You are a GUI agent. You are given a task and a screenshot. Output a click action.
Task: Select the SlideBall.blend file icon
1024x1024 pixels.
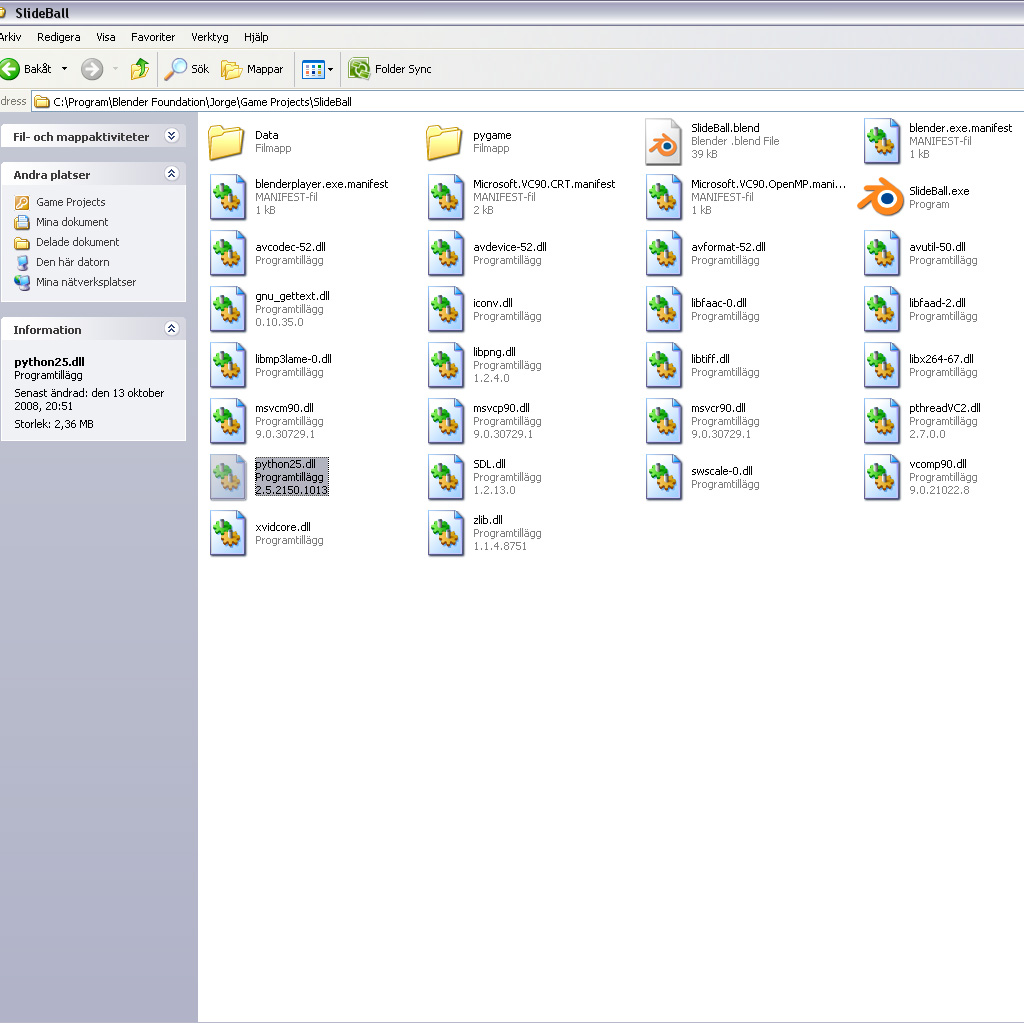point(664,142)
